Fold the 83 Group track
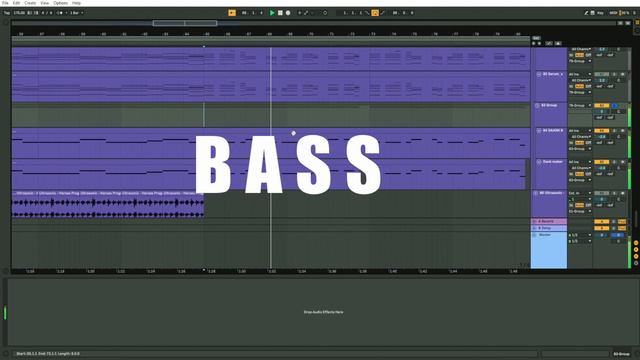The image size is (640, 360). [x=537, y=105]
